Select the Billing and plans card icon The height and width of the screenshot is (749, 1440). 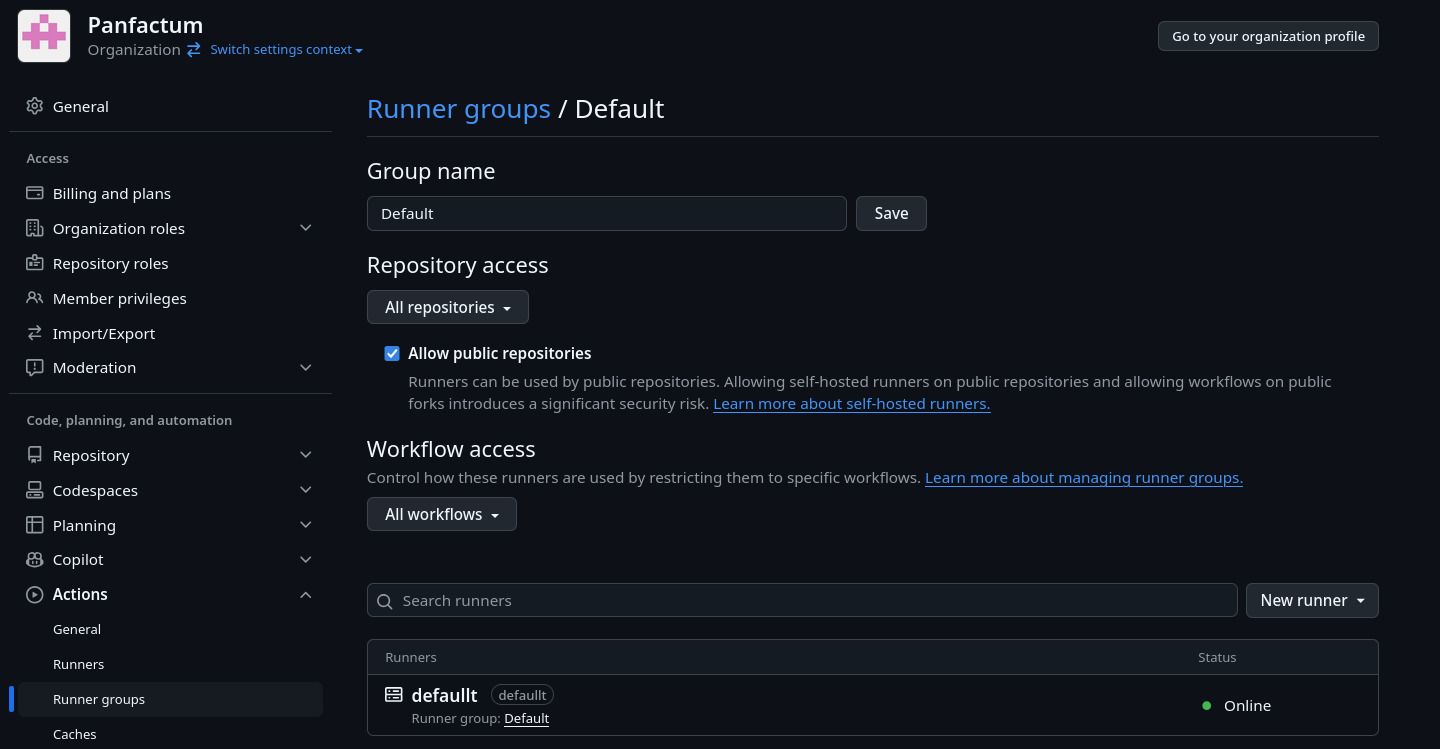35,193
